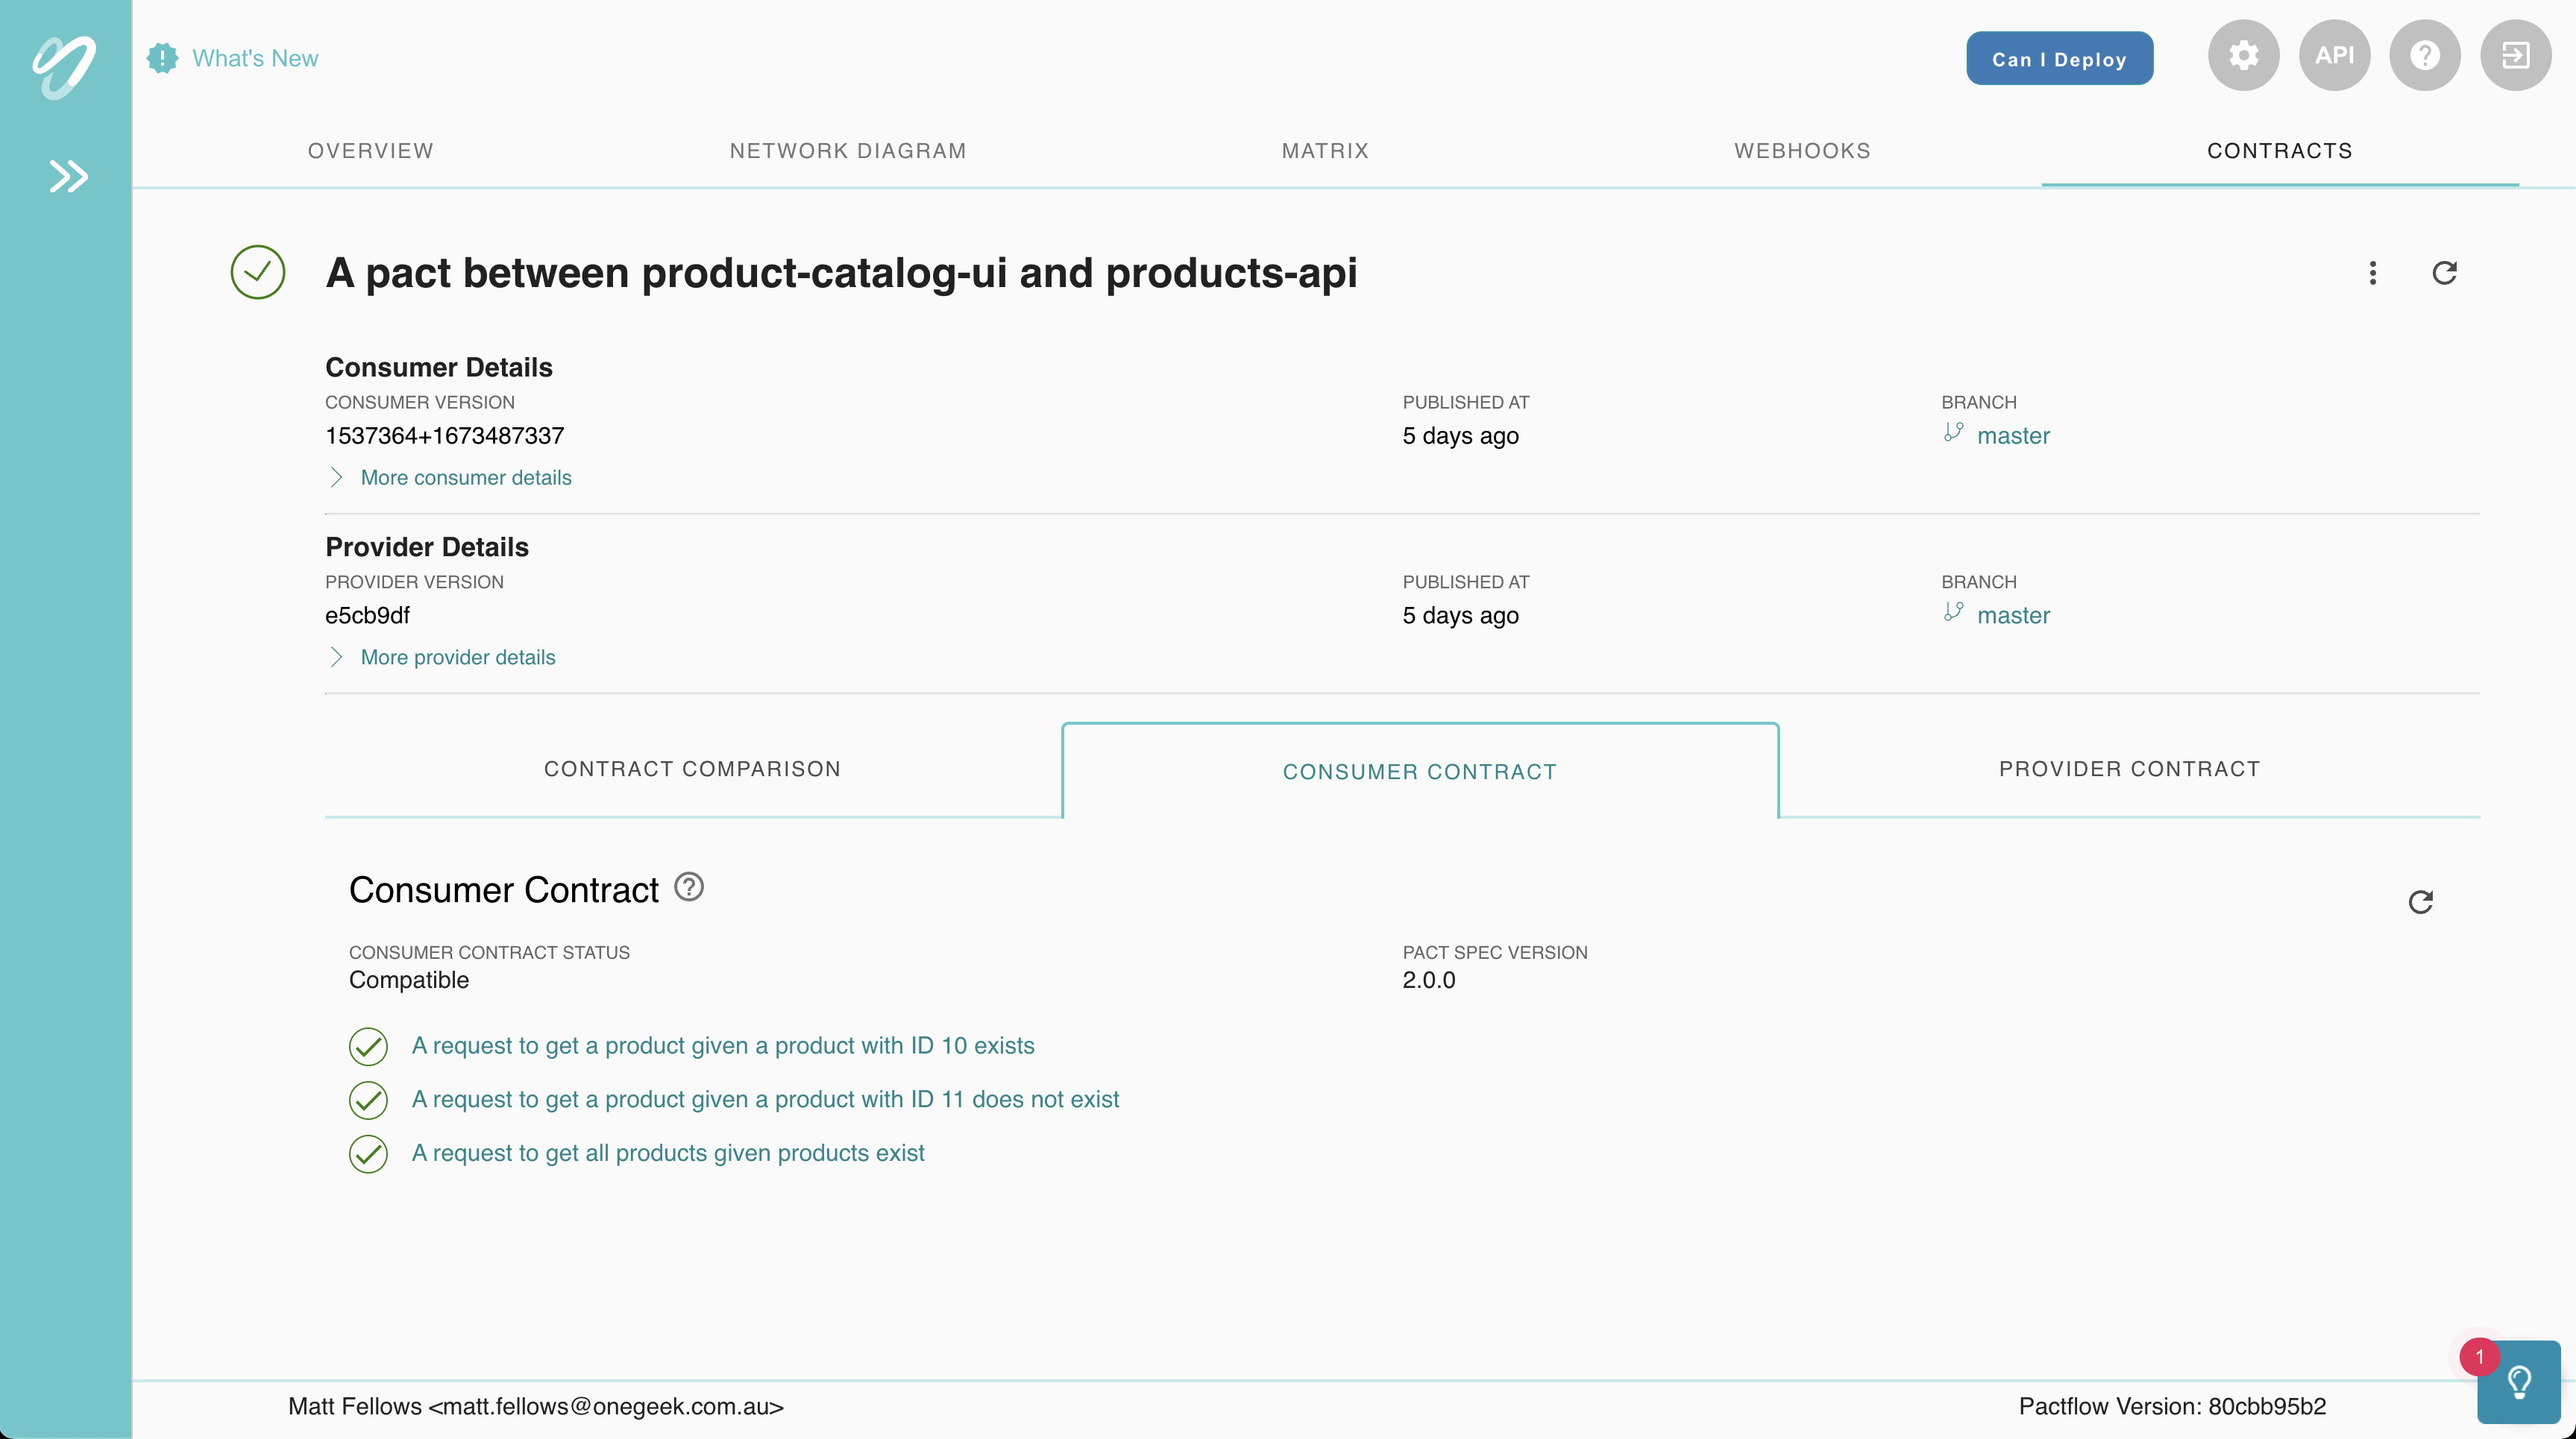Refresh the pact using top refresh icon
2576x1439 pixels.
click(2444, 273)
